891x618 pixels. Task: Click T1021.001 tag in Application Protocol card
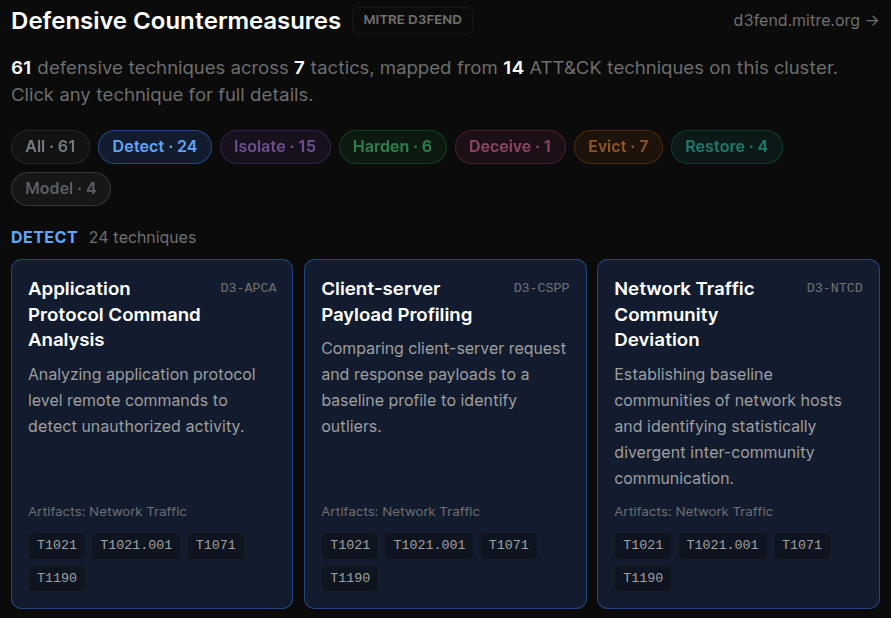[136, 545]
